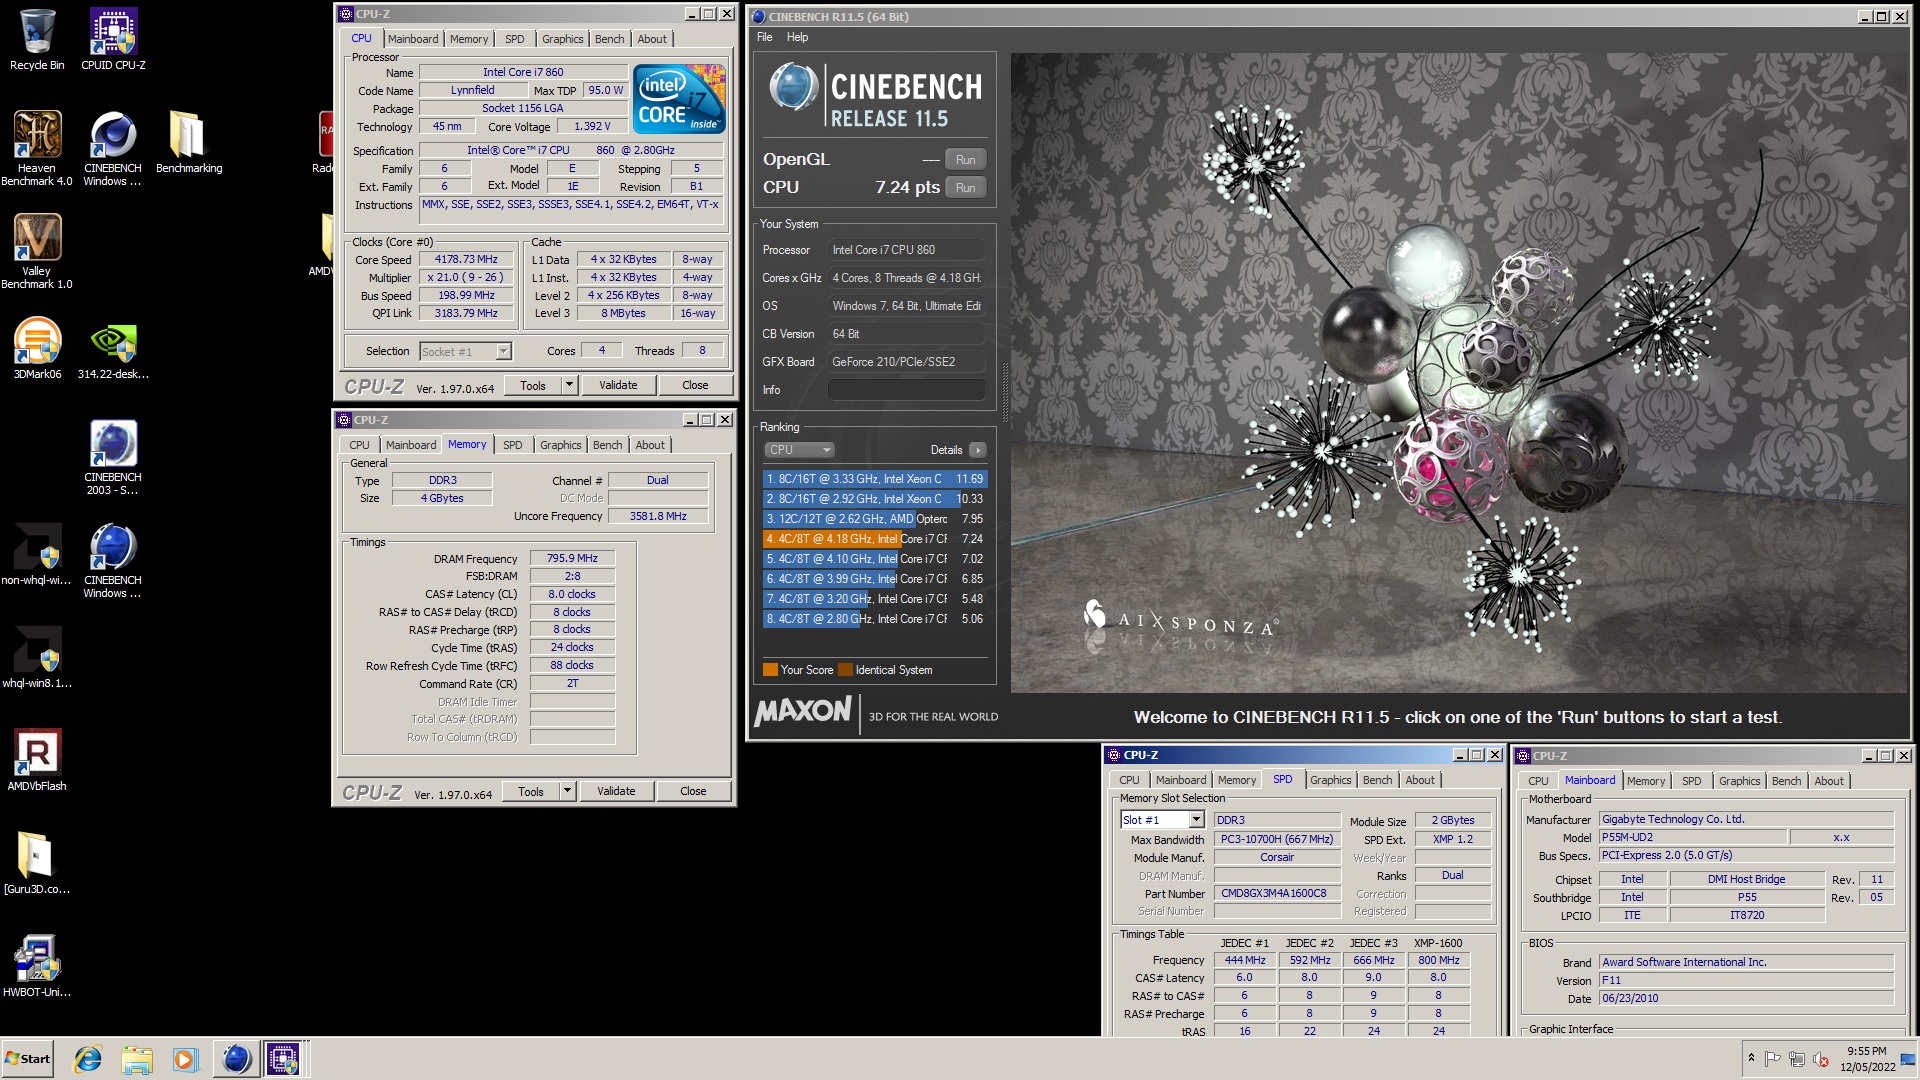The image size is (1920, 1080).
Task: Click the Cinebench rendered scene preview
Action: pyautogui.click(x=1459, y=372)
